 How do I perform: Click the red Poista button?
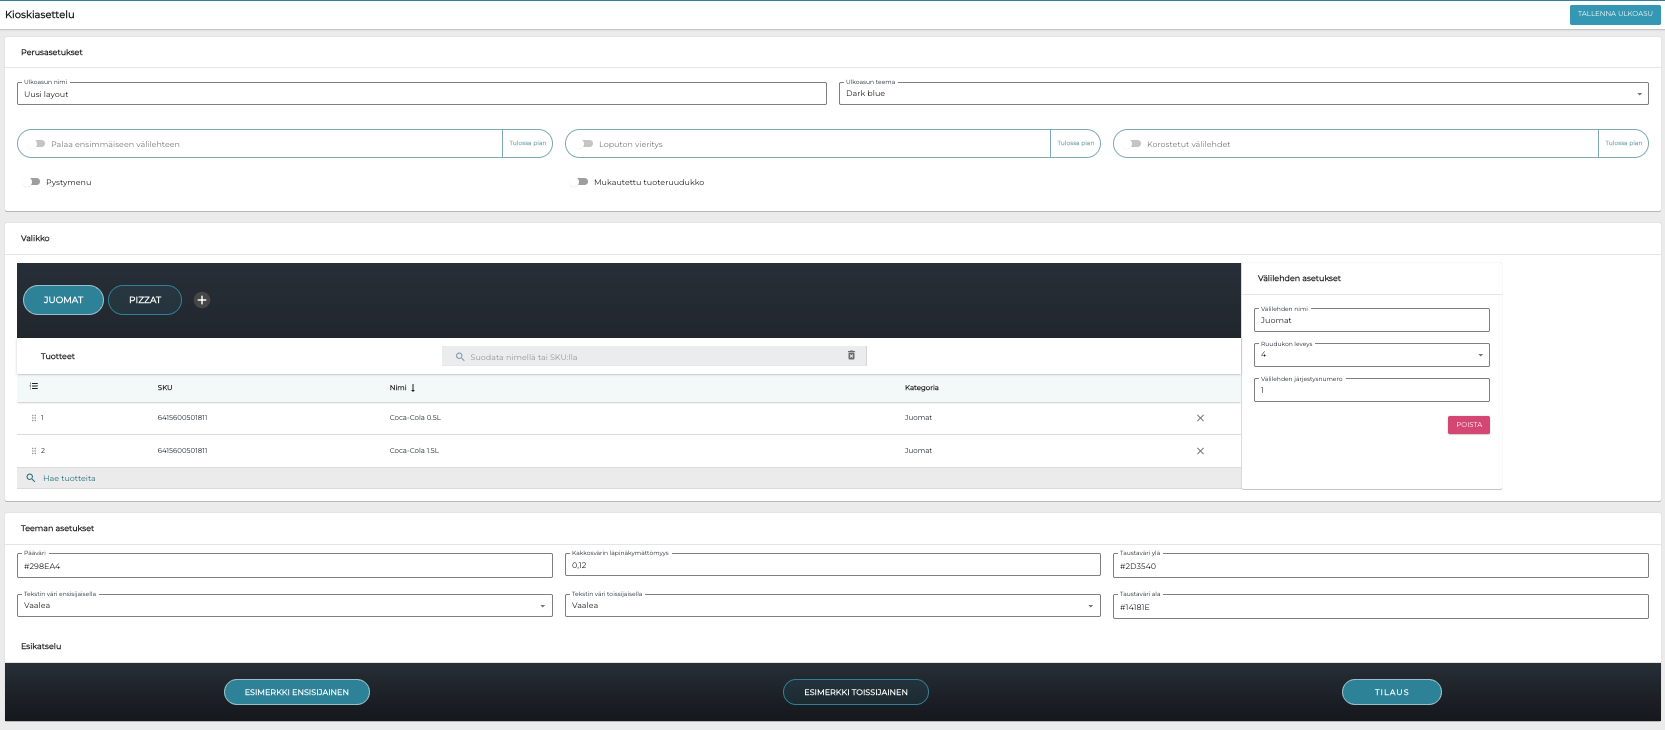[1469, 425]
